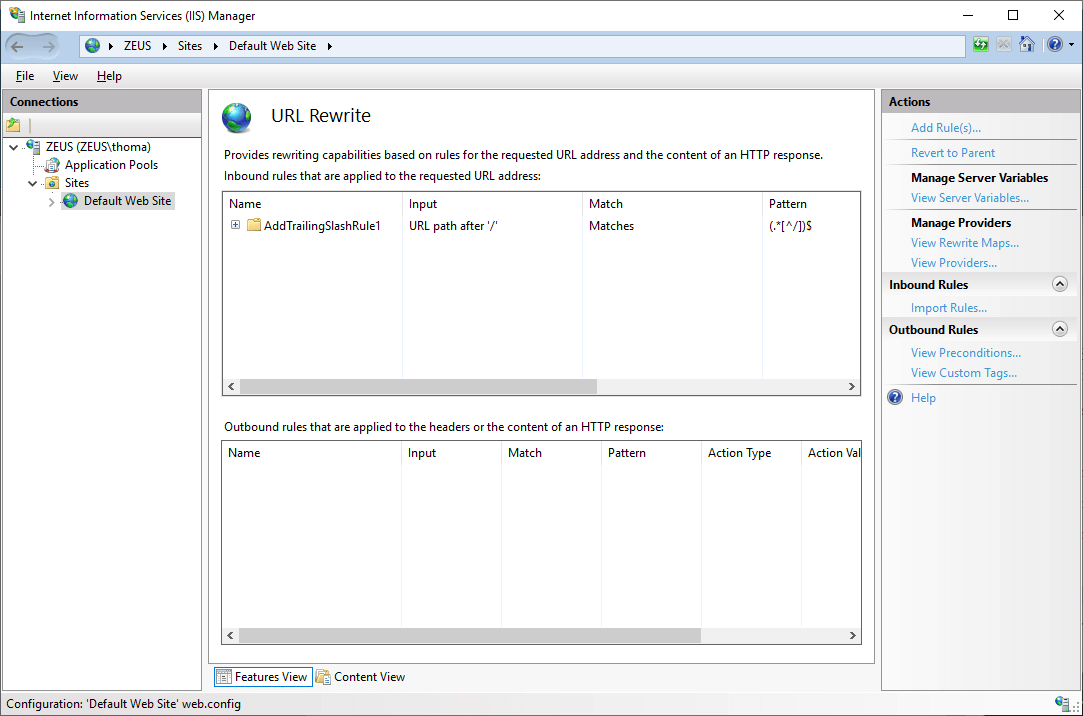Go to Home via house icon

coord(1027,45)
